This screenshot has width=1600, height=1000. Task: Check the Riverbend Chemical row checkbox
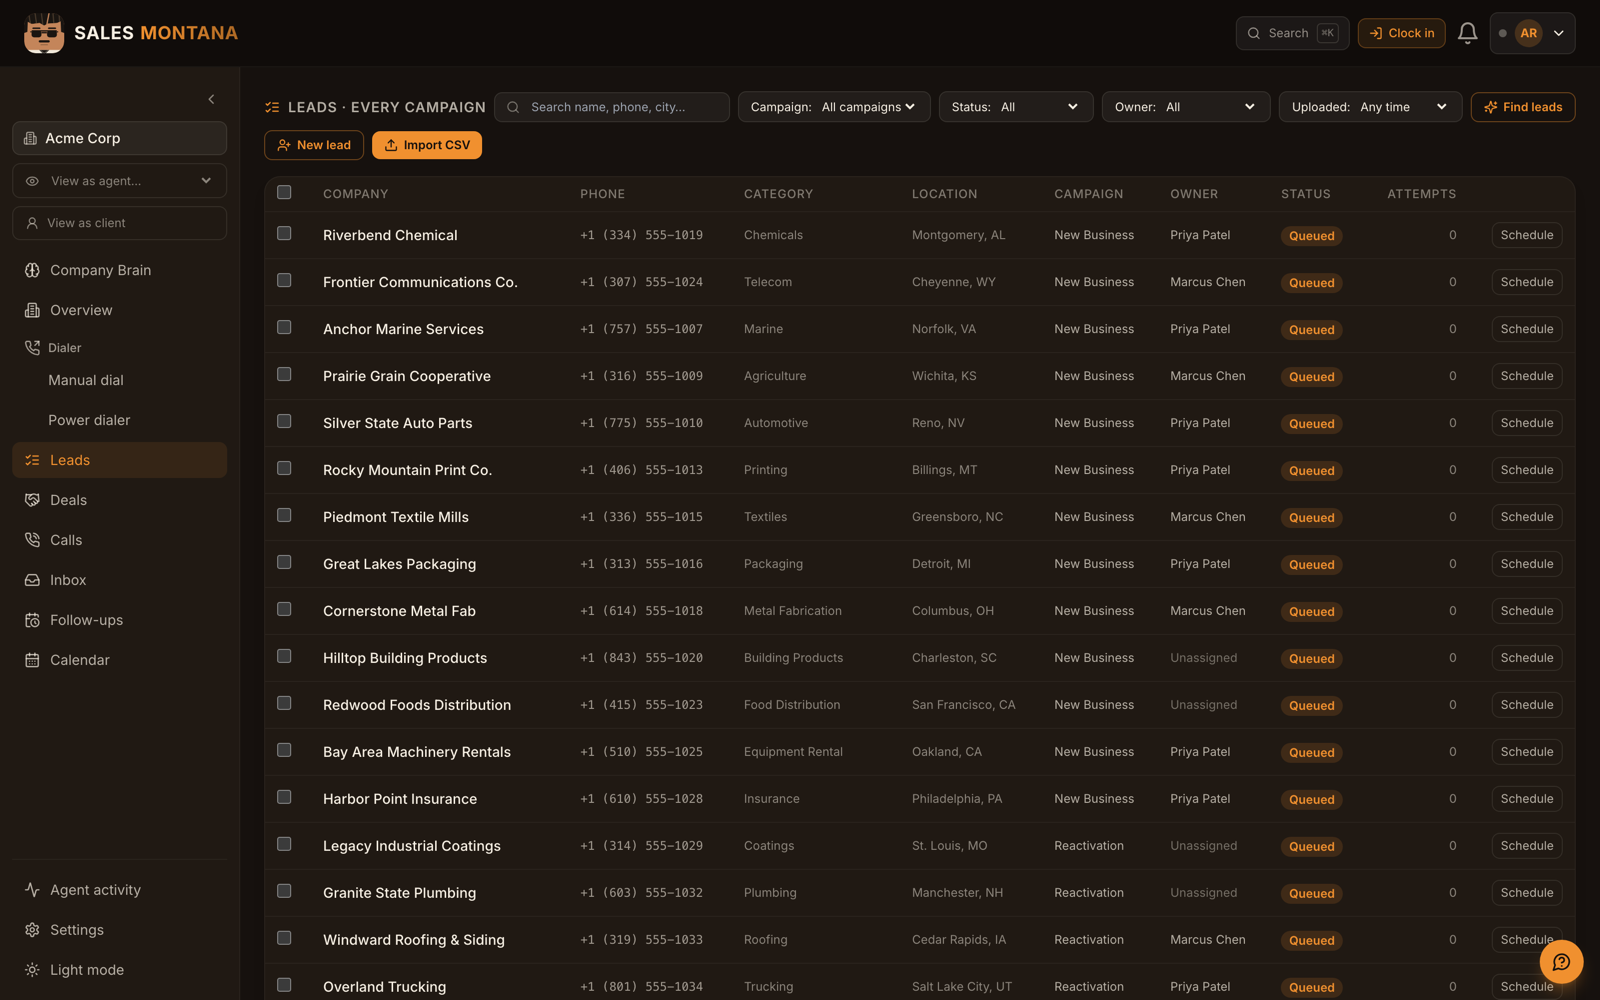coord(284,233)
